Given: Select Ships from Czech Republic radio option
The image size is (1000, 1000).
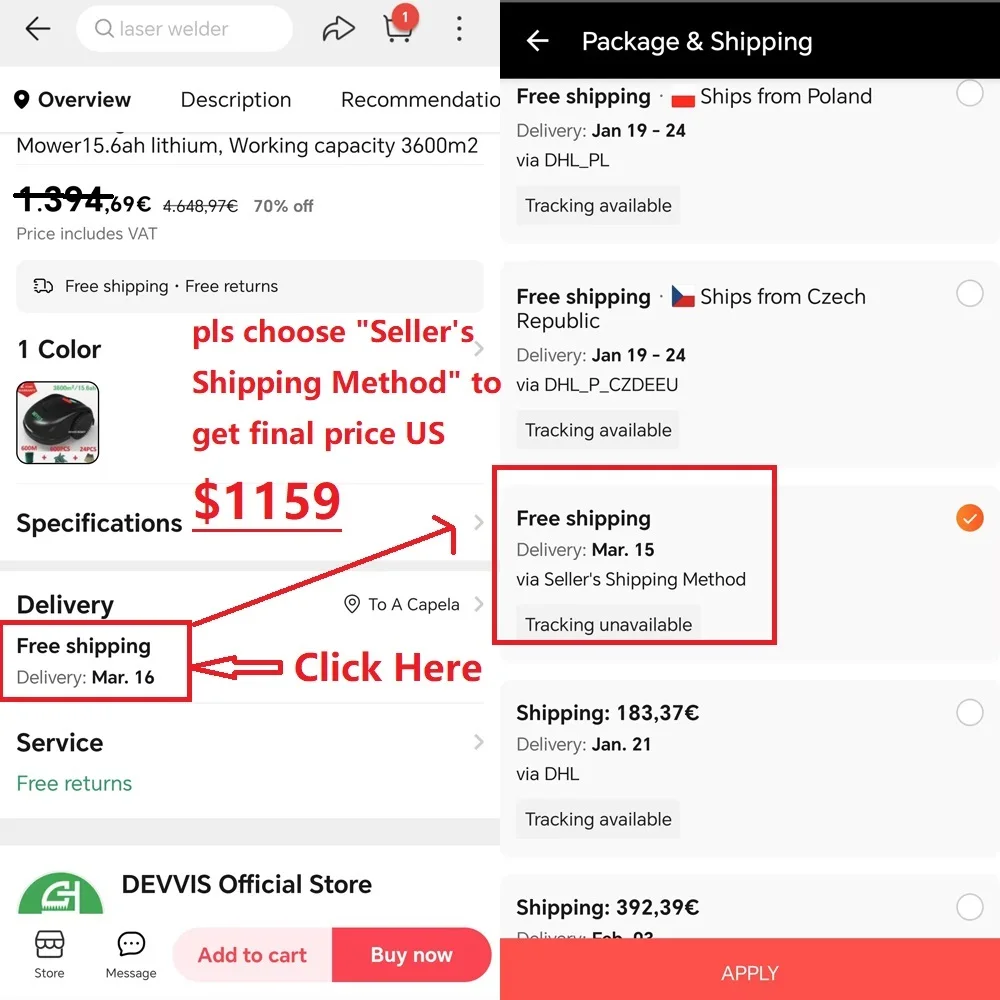Looking at the screenshot, I should (x=969, y=293).
